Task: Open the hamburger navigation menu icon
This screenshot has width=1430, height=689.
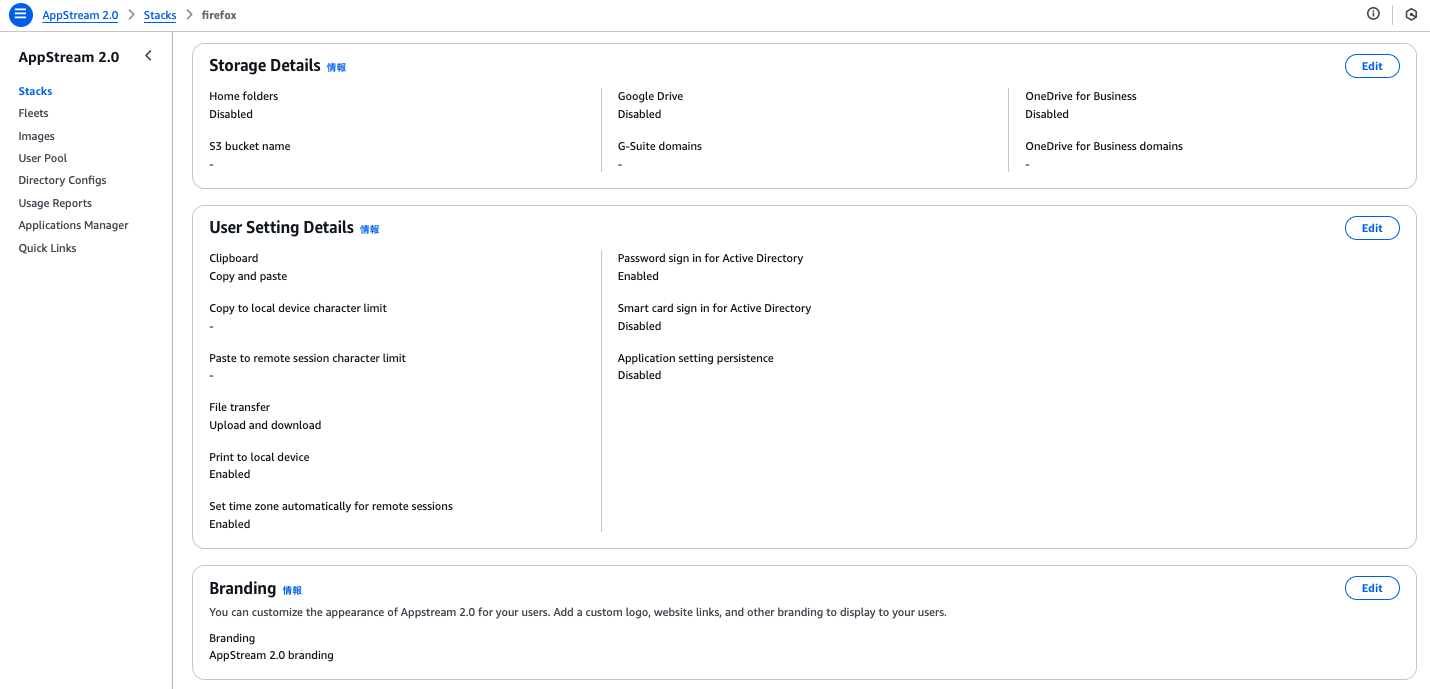Action: (20, 15)
